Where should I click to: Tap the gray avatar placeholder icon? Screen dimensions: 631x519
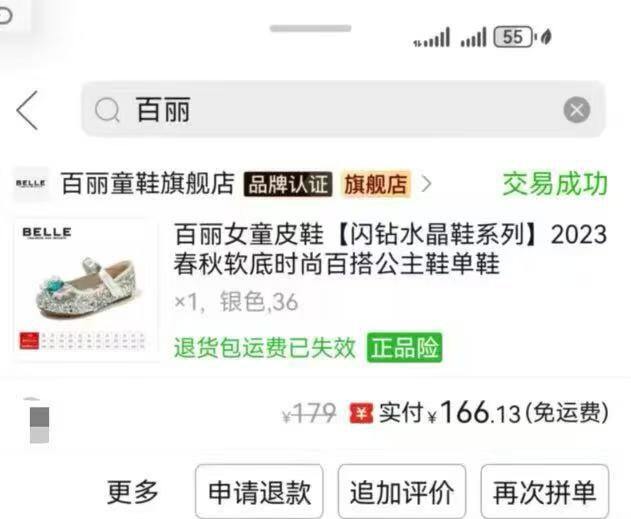click(x=39, y=424)
